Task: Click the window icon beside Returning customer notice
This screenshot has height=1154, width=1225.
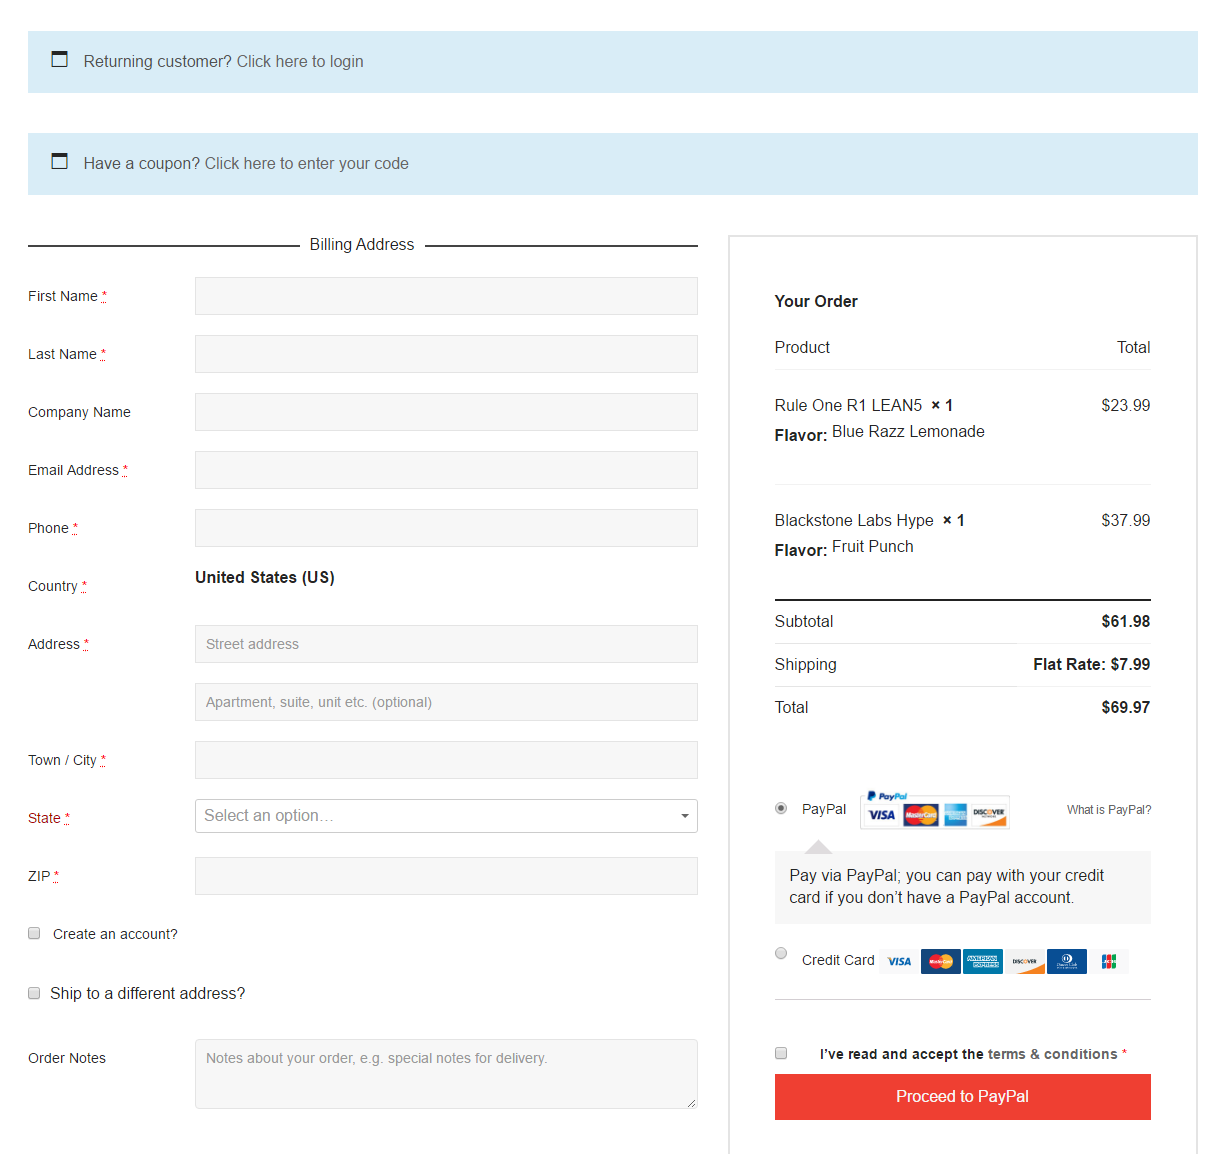Action: click(60, 60)
